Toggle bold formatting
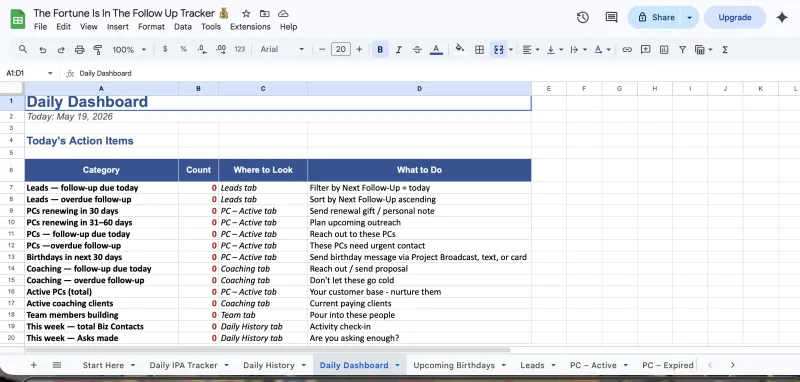 [380, 49]
